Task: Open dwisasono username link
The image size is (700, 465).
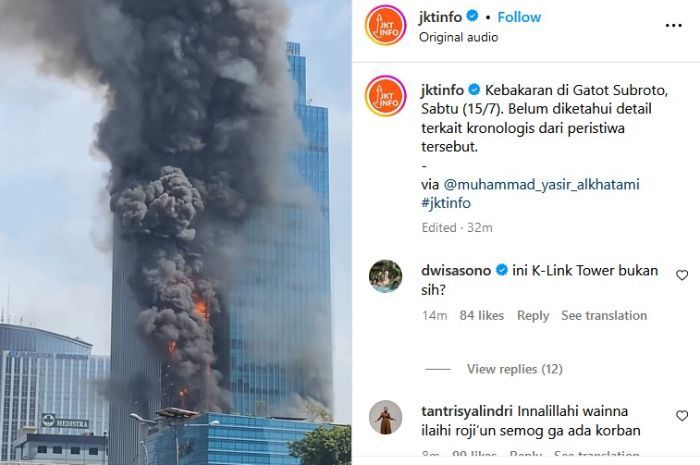Action: (456, 270)
